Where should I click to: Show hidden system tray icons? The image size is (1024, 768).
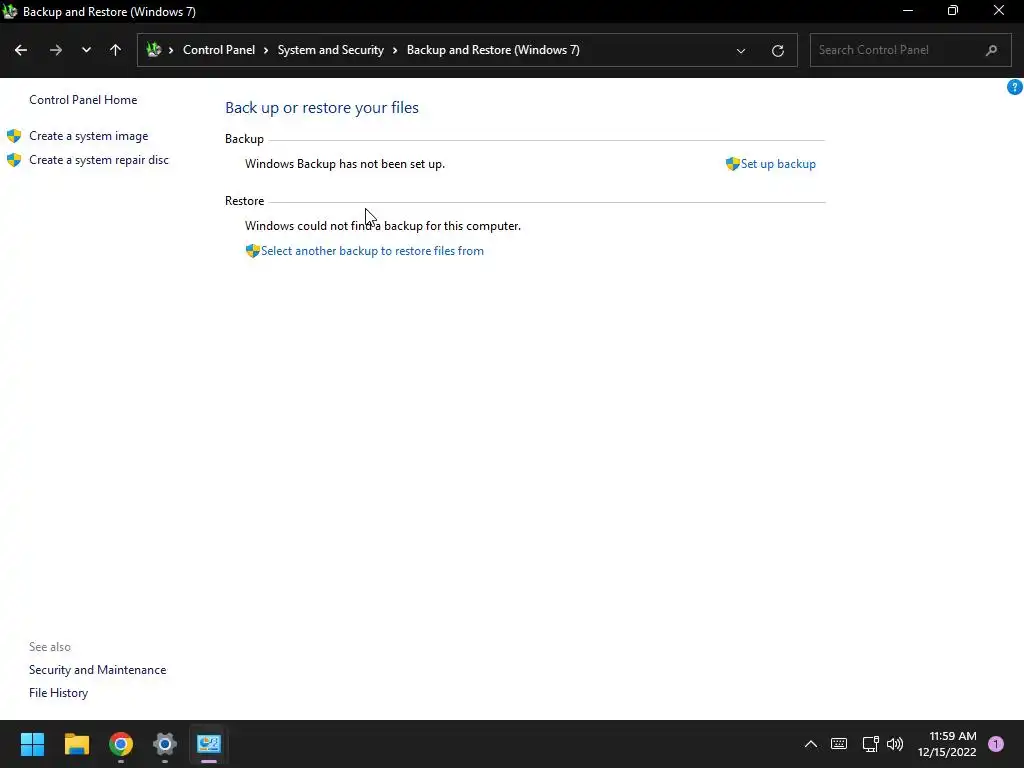[810, 744]
